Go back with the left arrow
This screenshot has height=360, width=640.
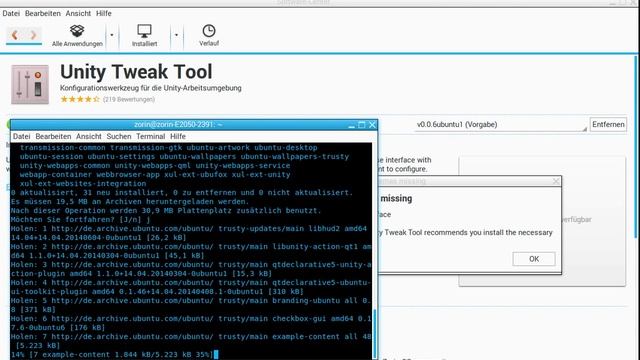pyautogui.click(x=15, y=35)
